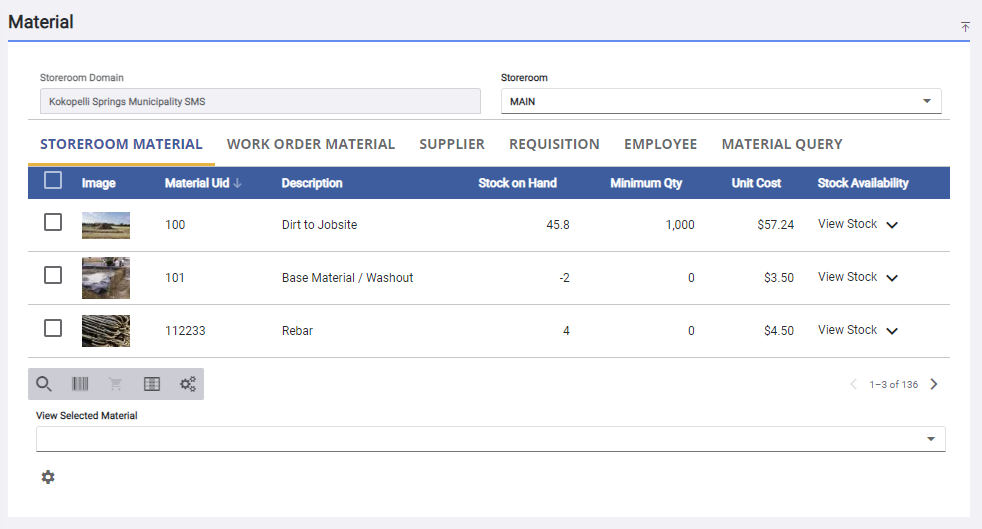
Task: Open the Requisition tab
Action: (554, 144)
